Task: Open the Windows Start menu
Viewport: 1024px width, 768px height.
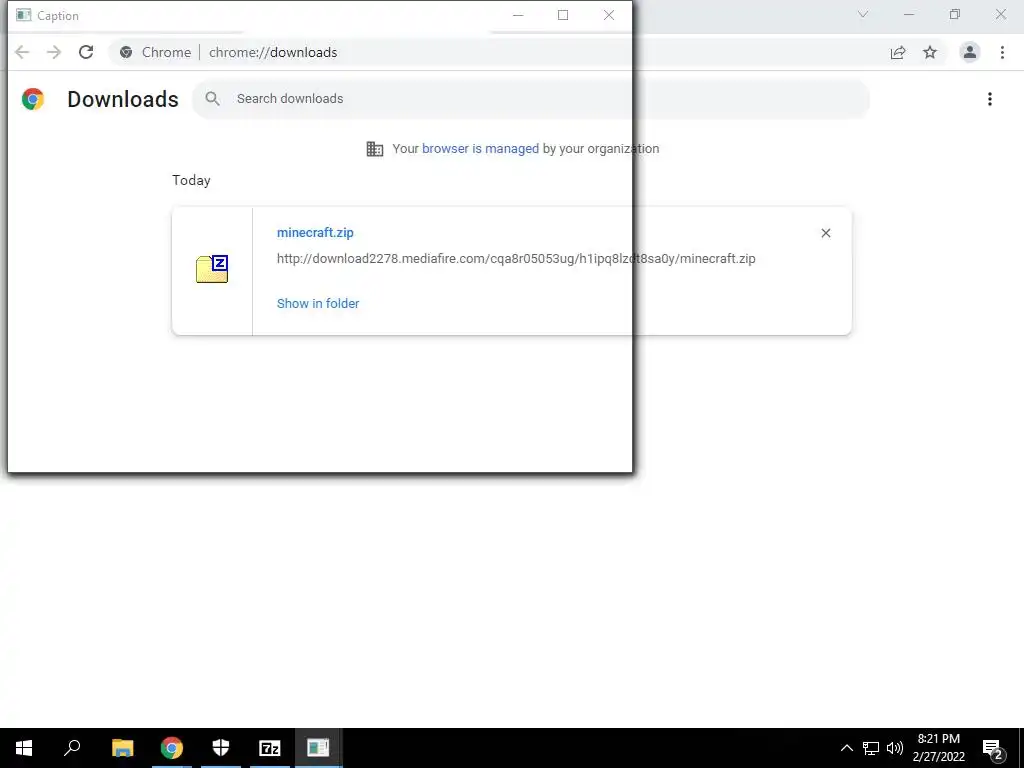Action: tap(24, 748)
